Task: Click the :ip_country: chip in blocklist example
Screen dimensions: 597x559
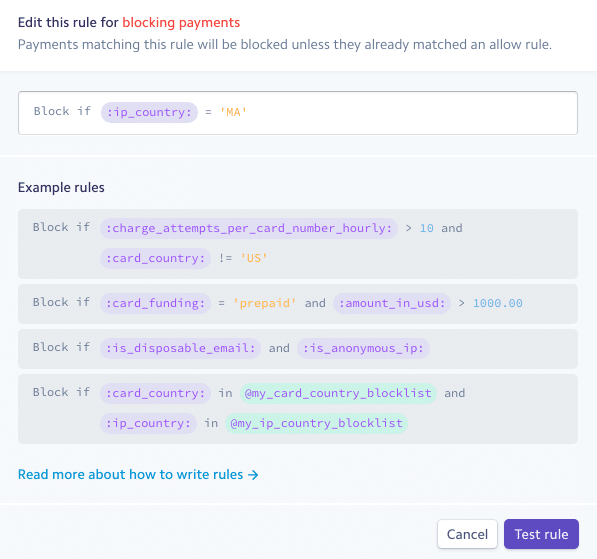Action: coord(148,423)
